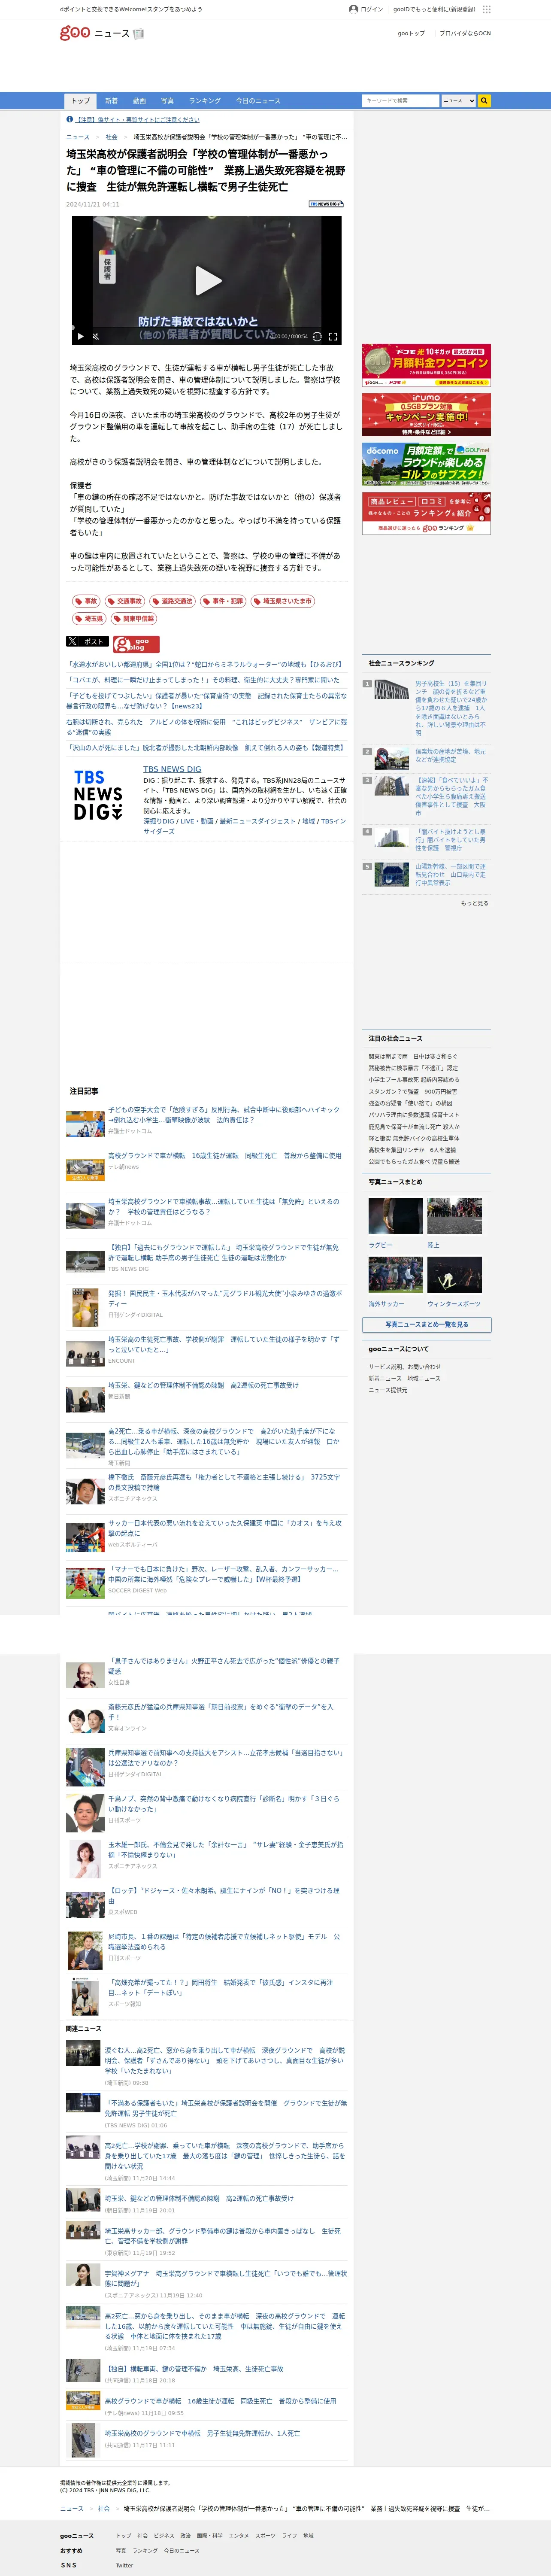Viewport: 551px width, 2576px height.
Task: Open ranking article 山陽新幹線、一部区間で運転見合わせ
Action: click(451, 874)
